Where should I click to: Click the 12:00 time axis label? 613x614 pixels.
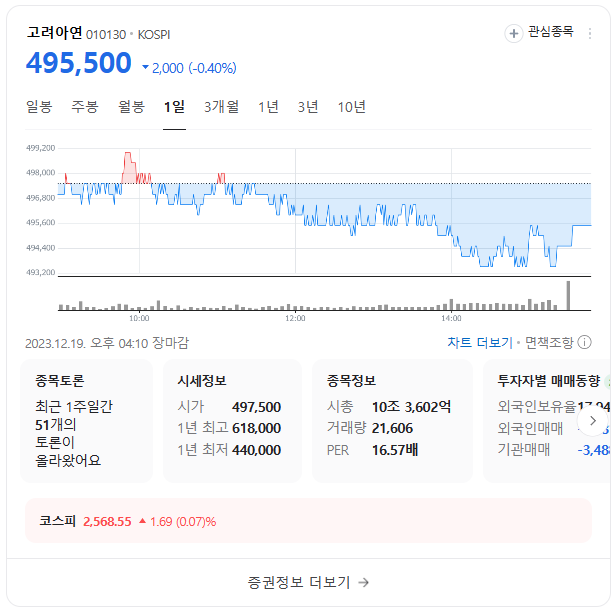coord(295,318)
